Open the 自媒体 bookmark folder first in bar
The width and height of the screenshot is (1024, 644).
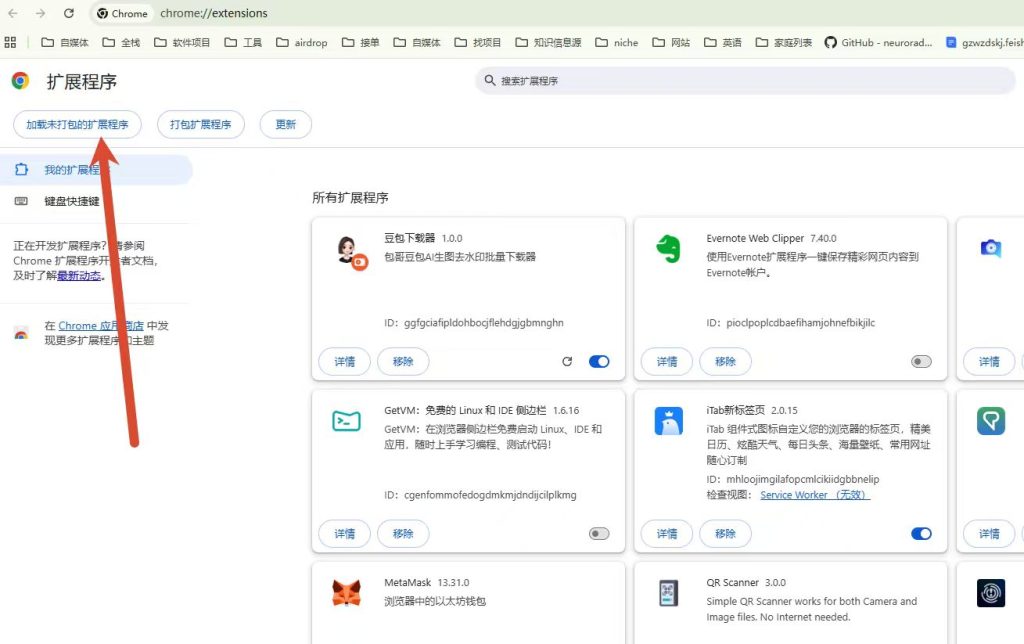click(x=65, y=42)
